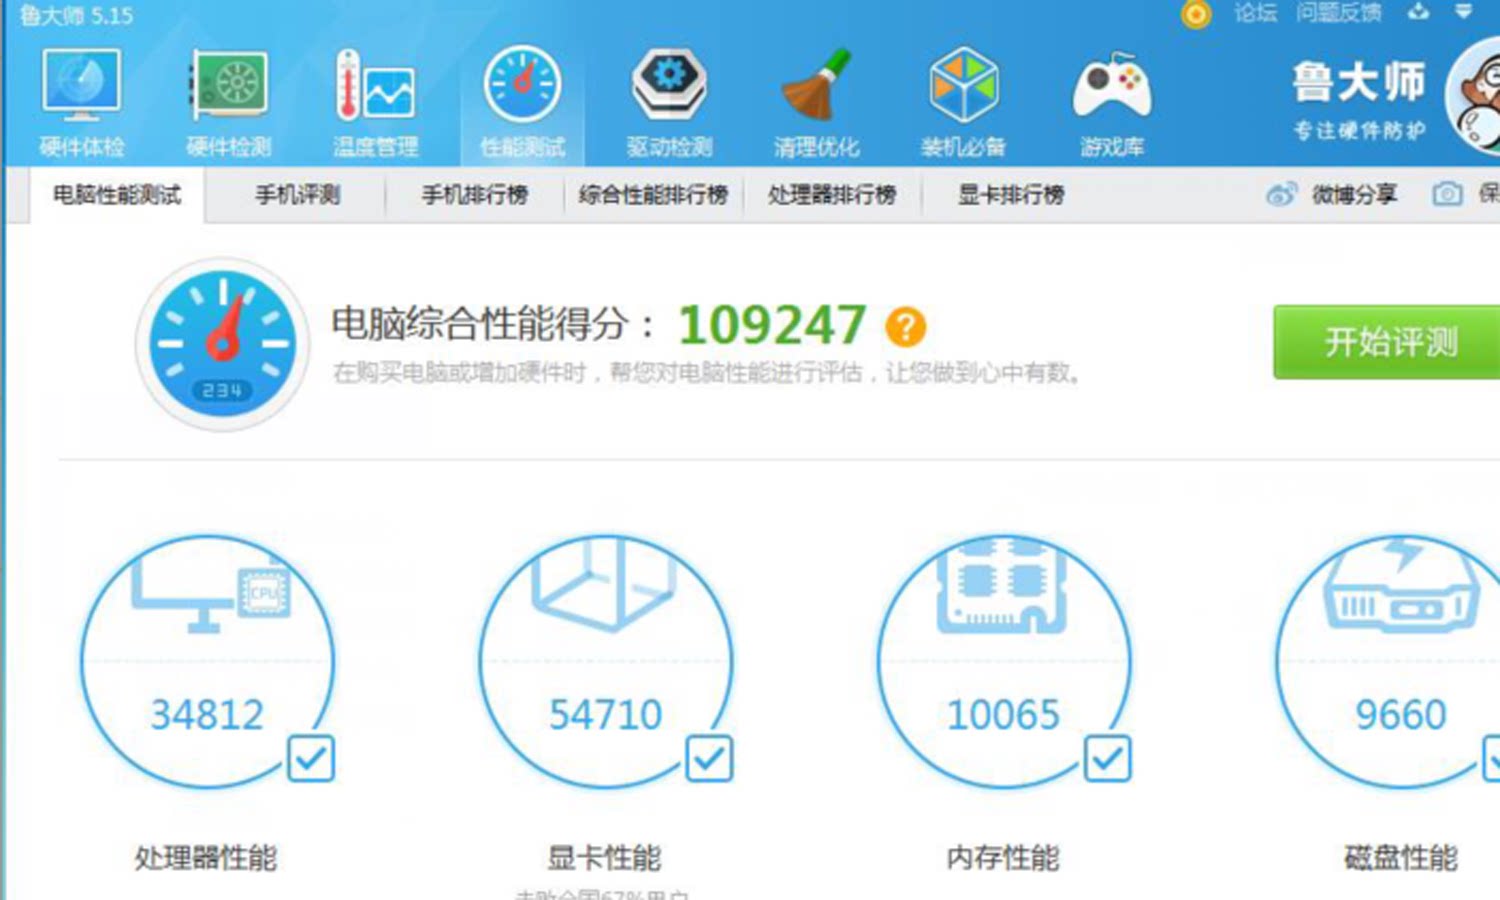Open 温度管理 temperature management
The image size is (1500, 900).
pos(375,103)
